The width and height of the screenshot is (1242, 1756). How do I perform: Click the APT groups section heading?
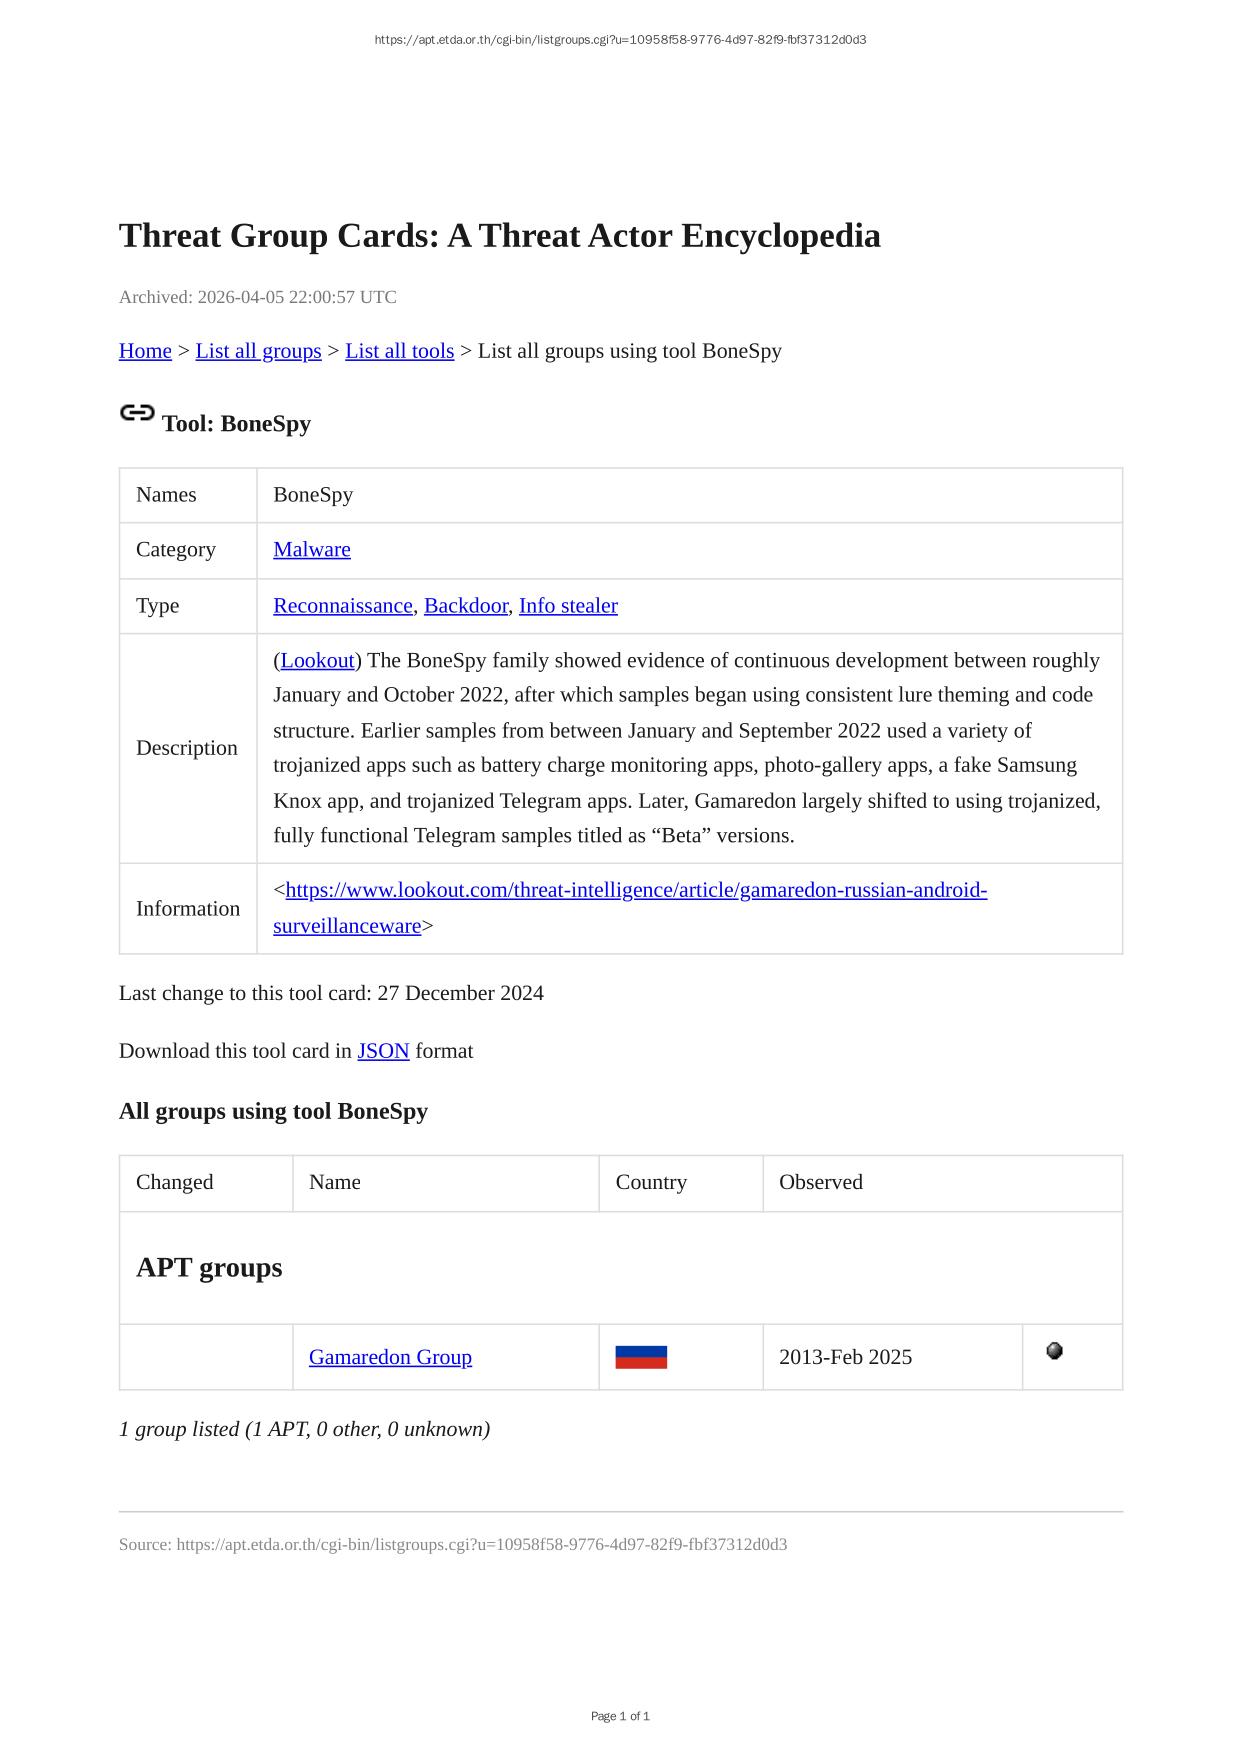click(x=209, y=1267)
